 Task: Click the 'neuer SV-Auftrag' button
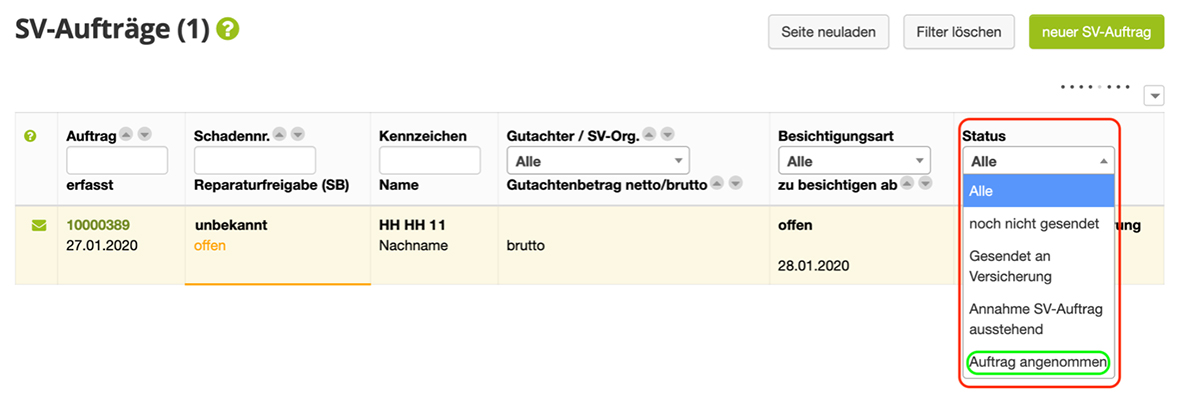[x=1096, y=32]
